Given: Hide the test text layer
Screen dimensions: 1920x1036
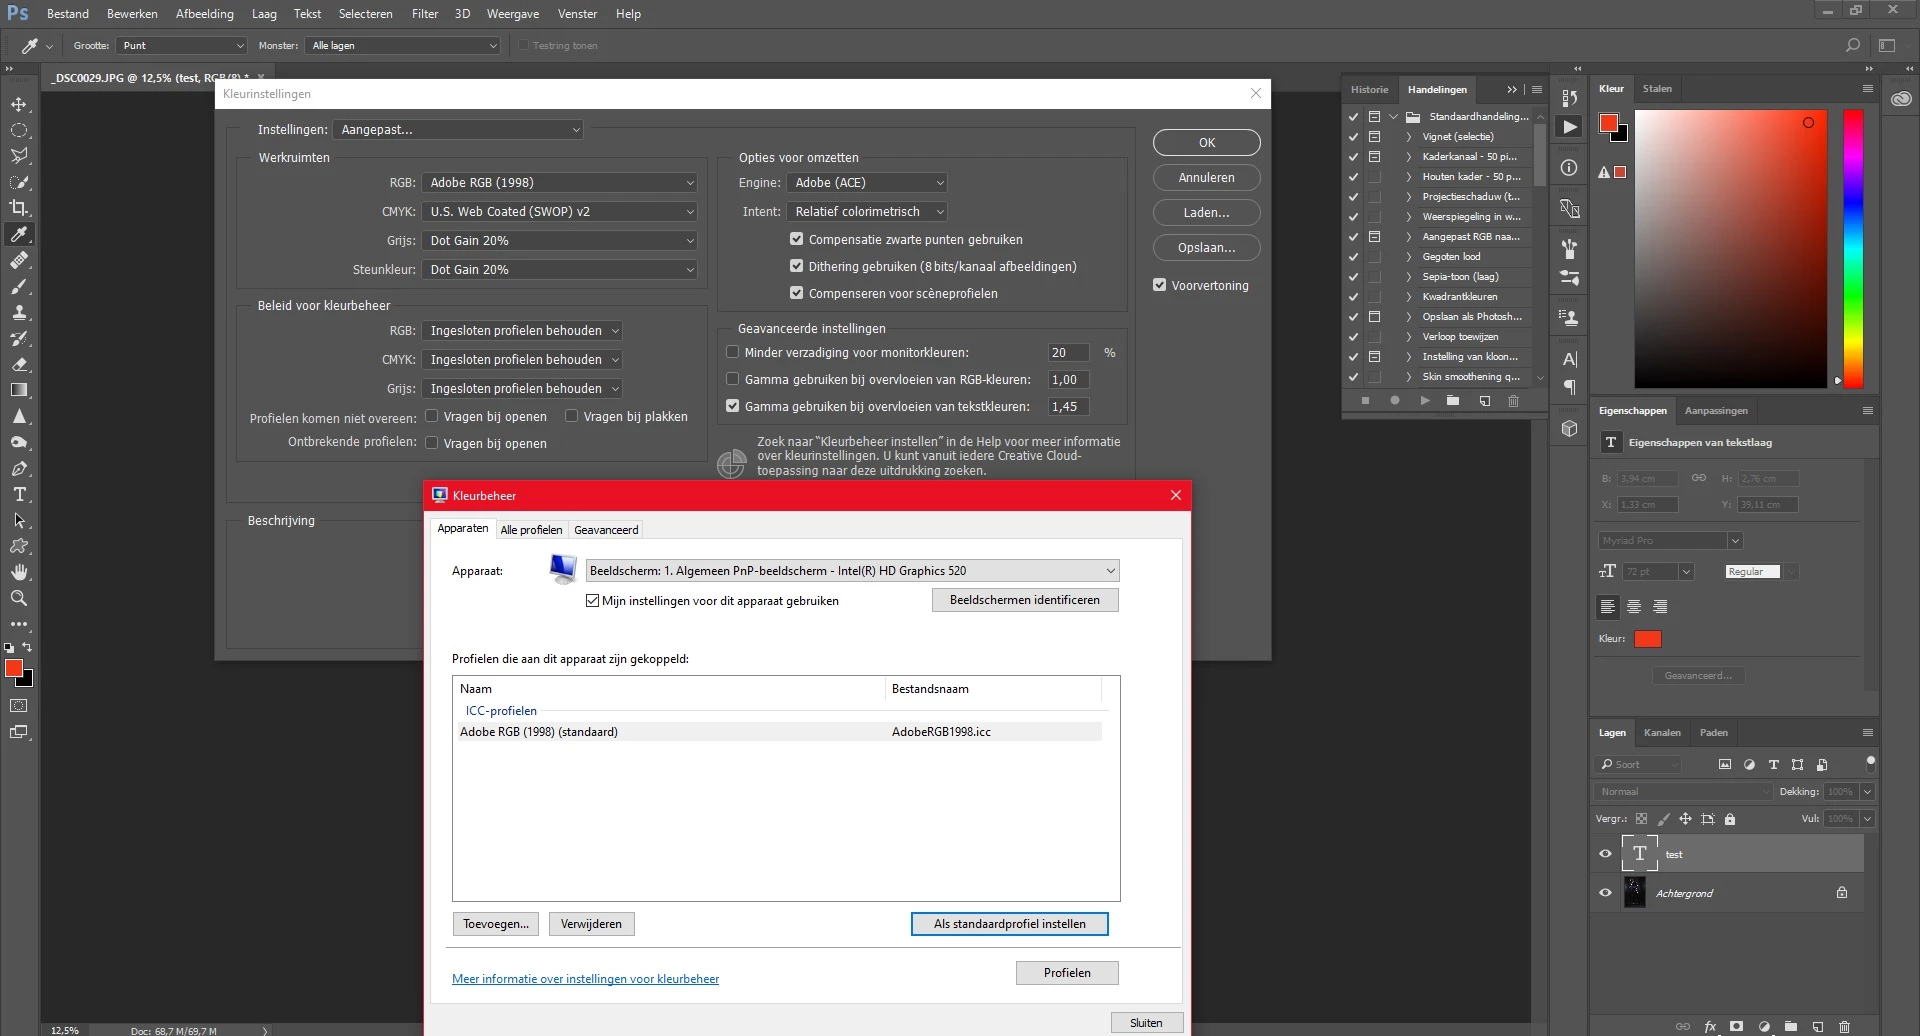Looking at the screenshot, I should coord(1606,854).
